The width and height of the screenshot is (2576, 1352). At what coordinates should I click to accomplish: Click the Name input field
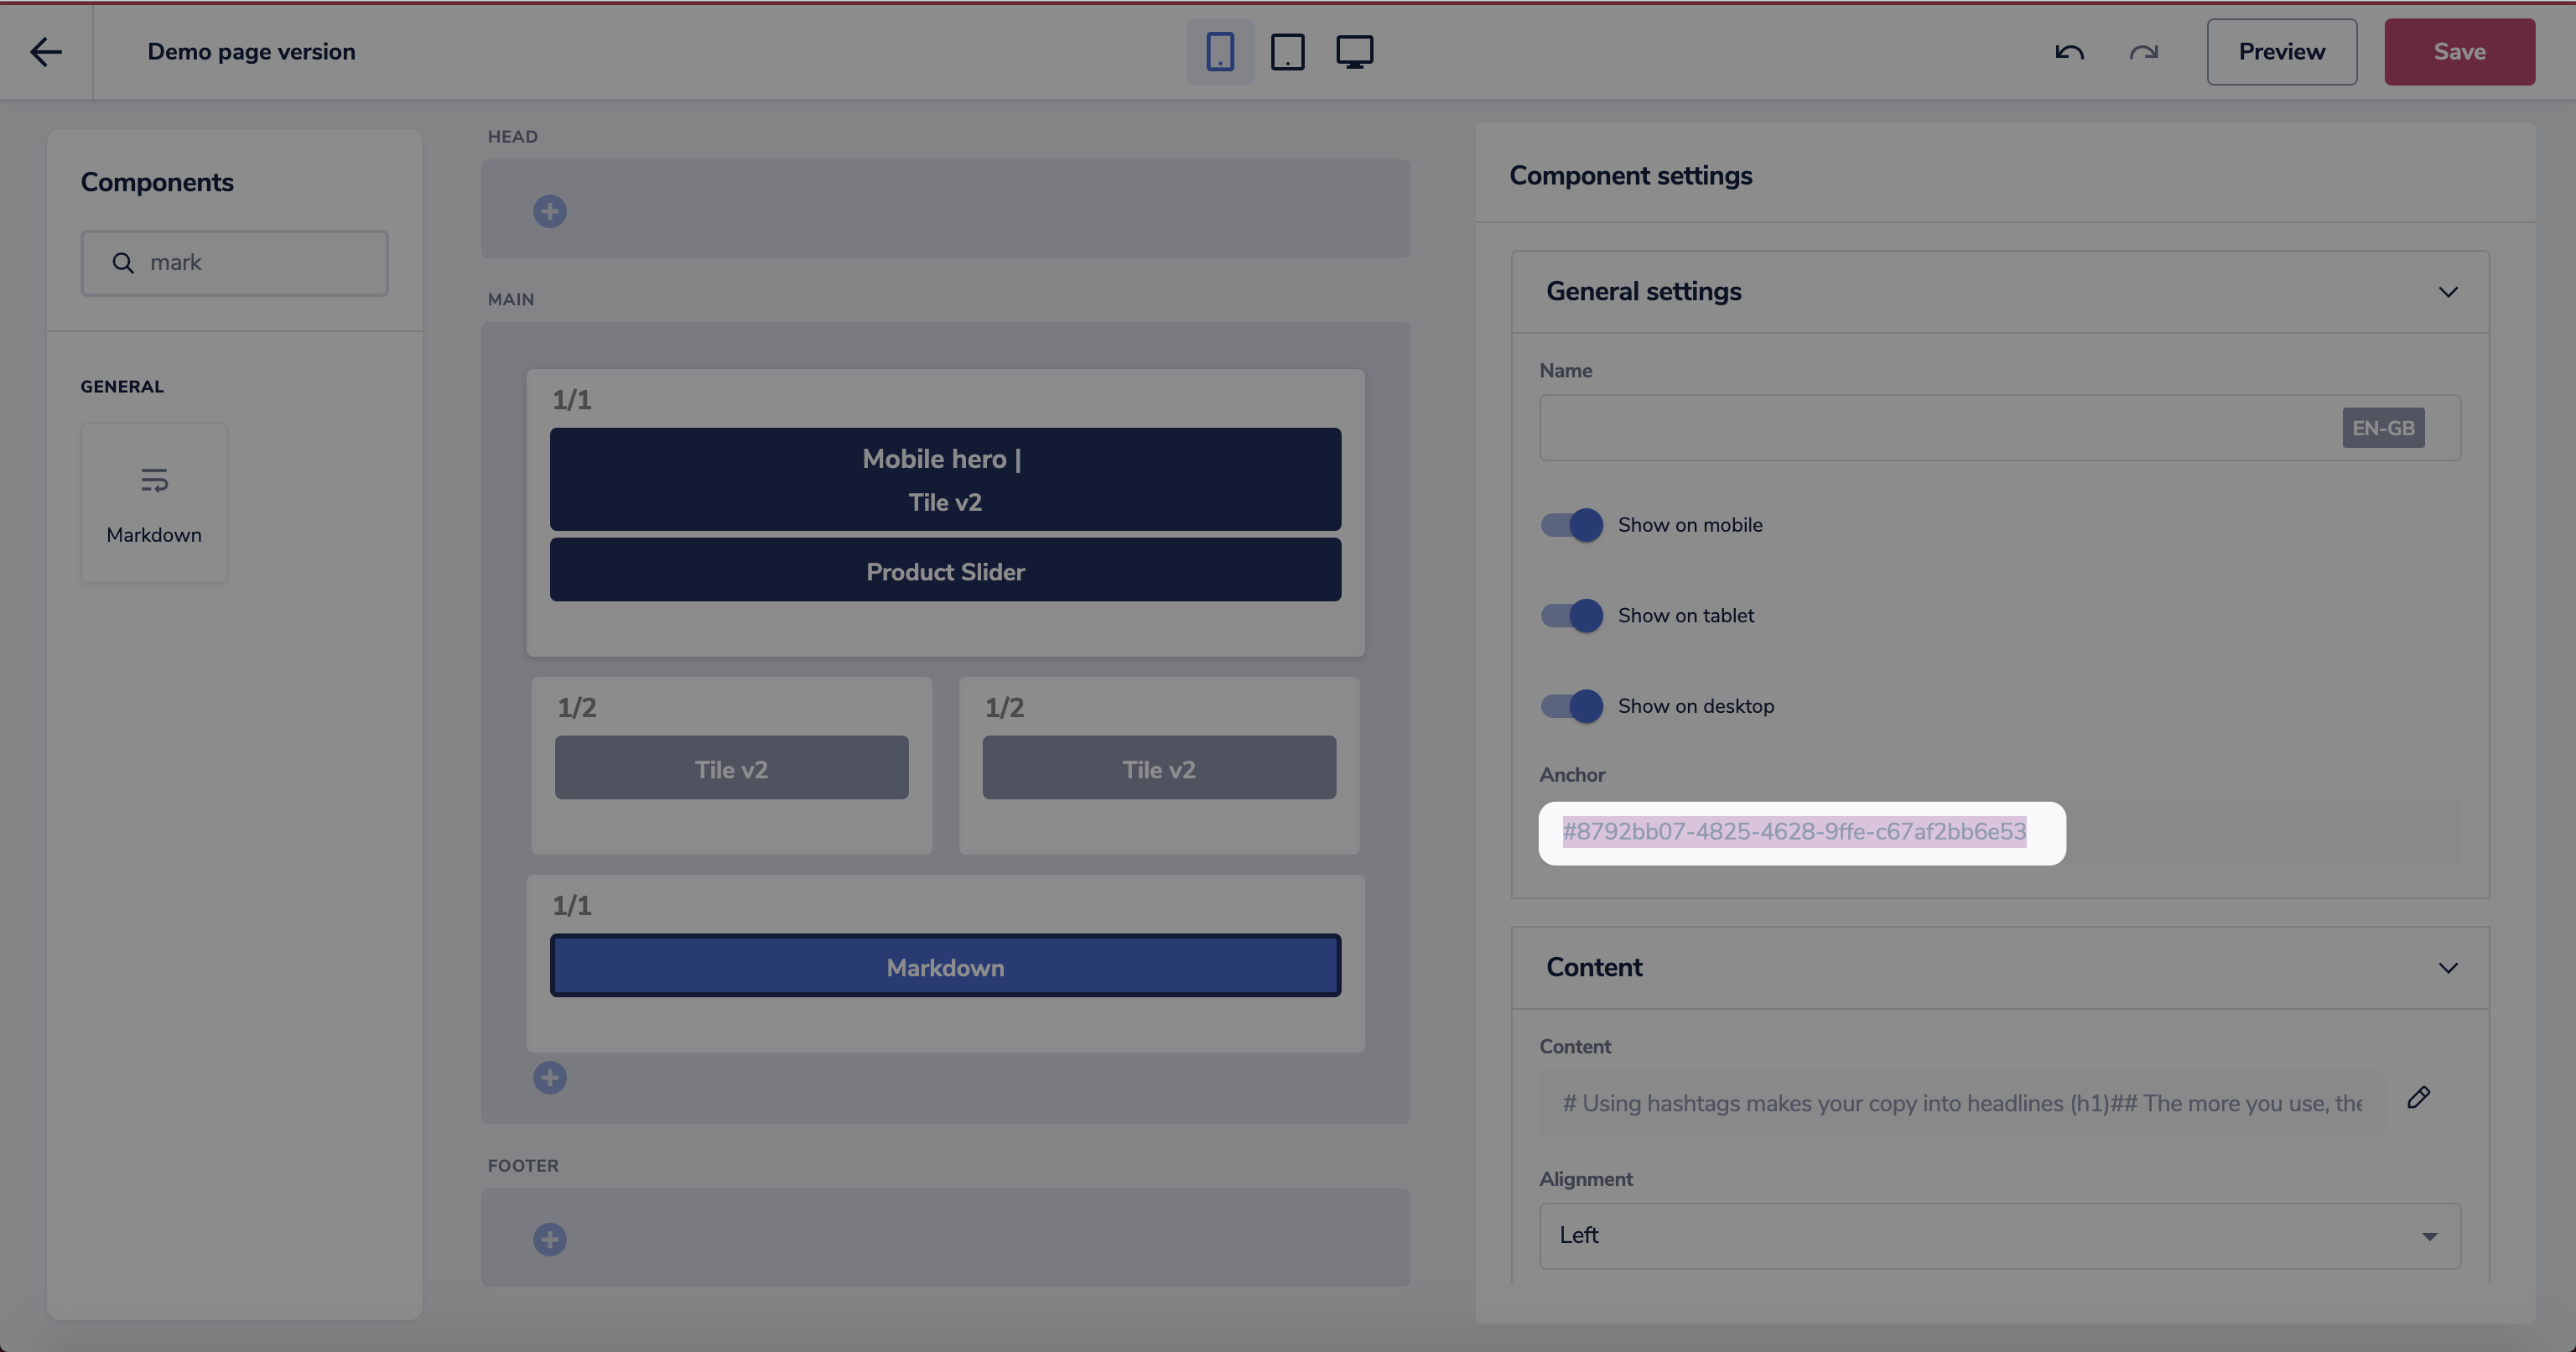point(2000,428)
